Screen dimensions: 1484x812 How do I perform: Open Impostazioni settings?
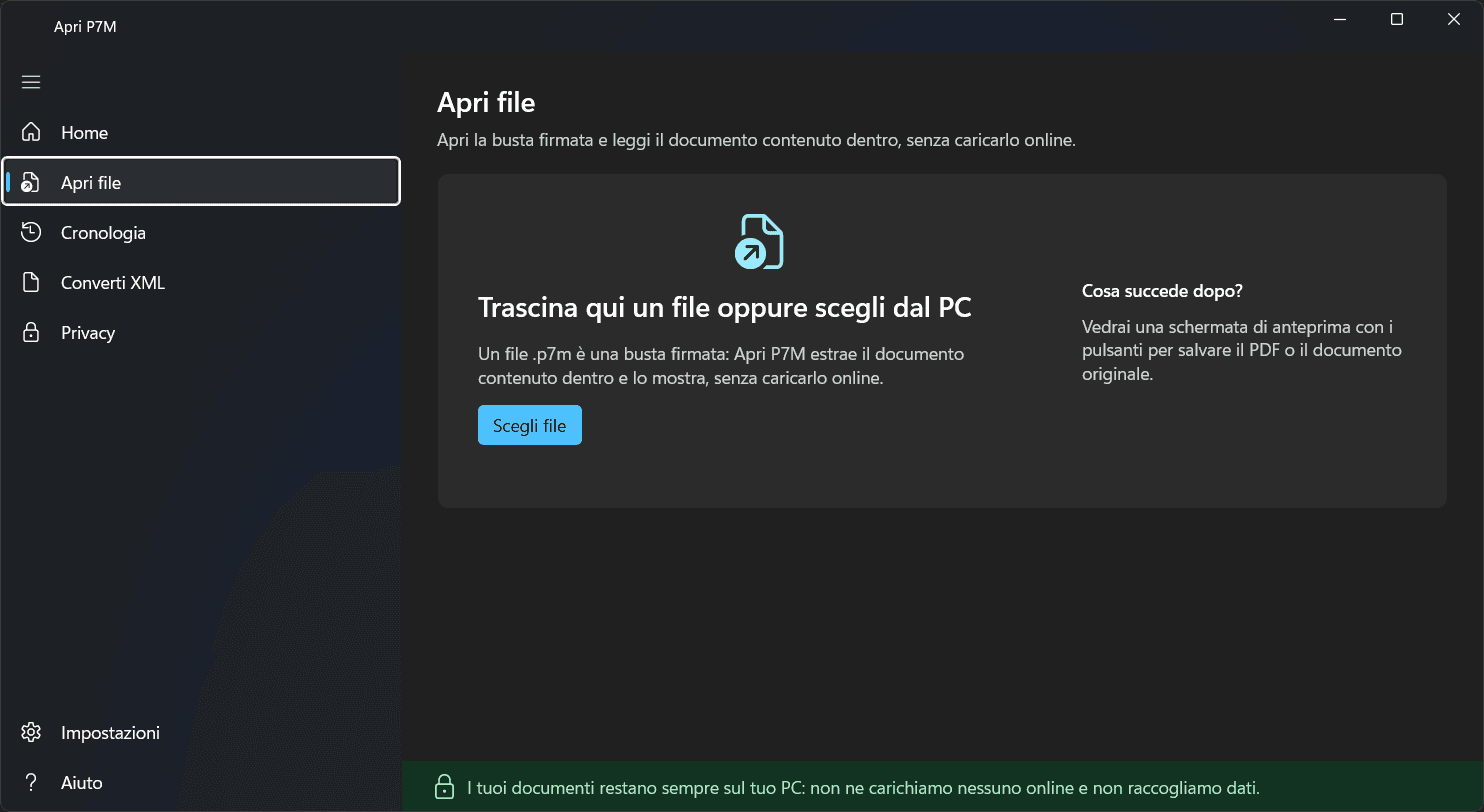tap(201, 732)
